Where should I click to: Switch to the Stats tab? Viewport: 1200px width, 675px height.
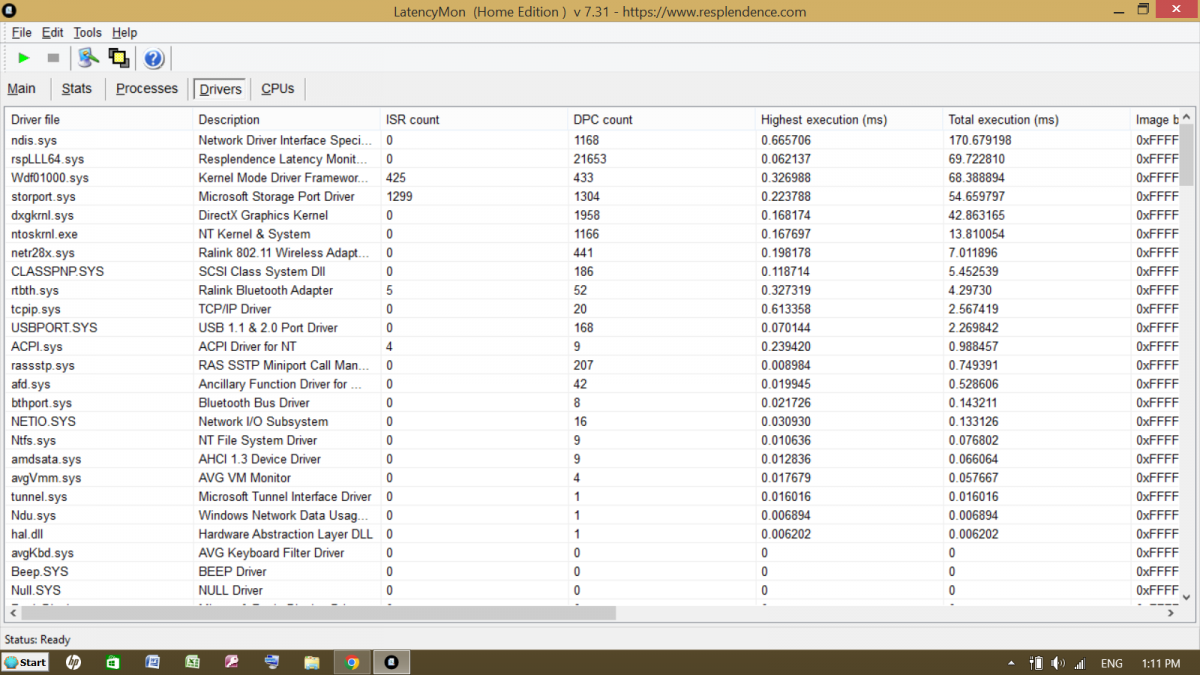click(77, 89)
